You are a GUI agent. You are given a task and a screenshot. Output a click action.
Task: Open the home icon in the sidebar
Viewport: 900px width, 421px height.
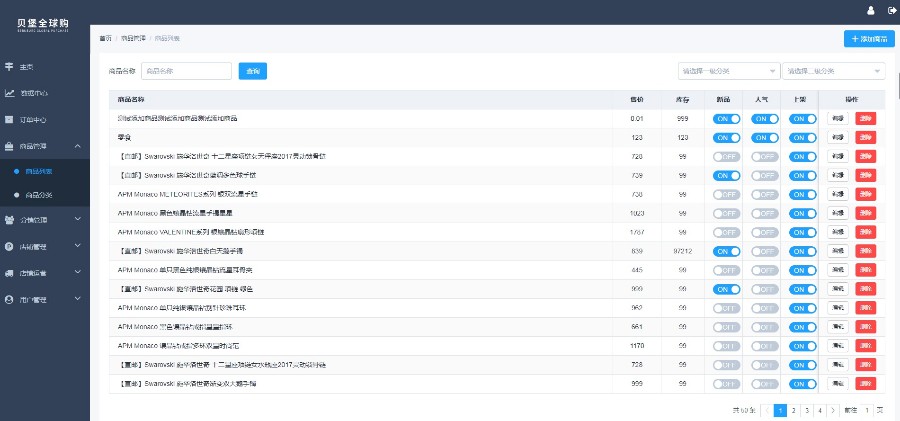point(9,67)
